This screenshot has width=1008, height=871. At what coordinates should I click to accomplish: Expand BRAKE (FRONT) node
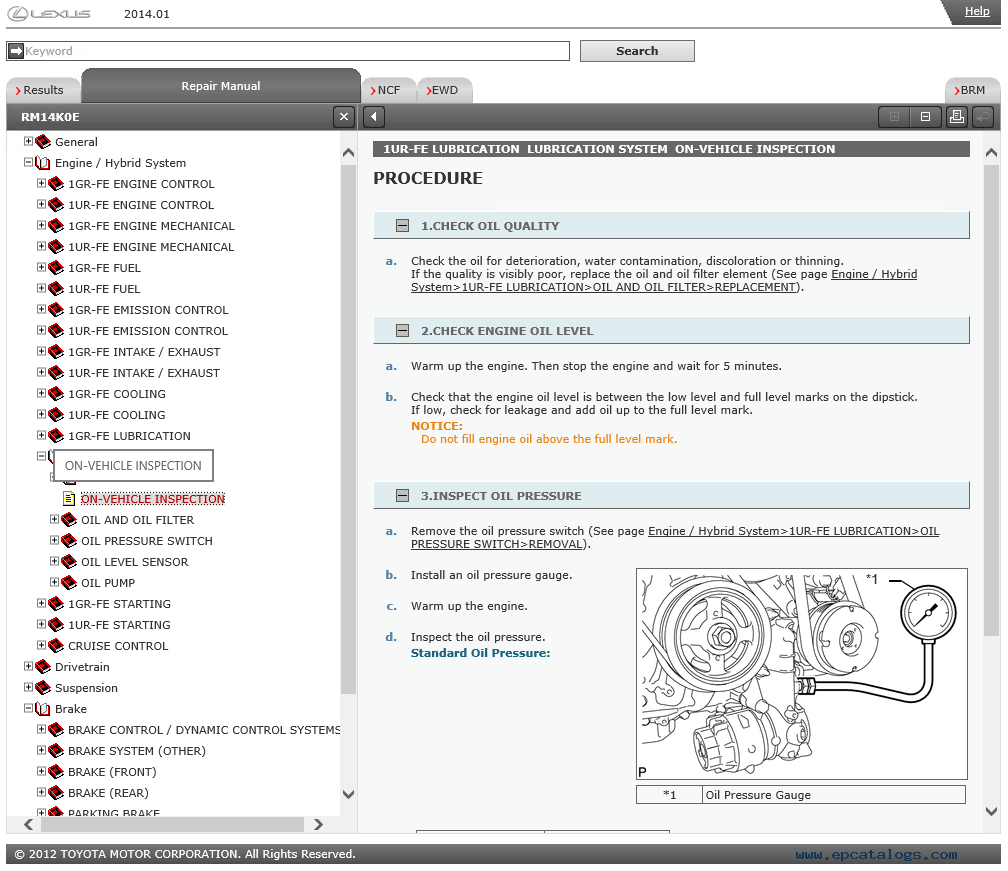41,771
